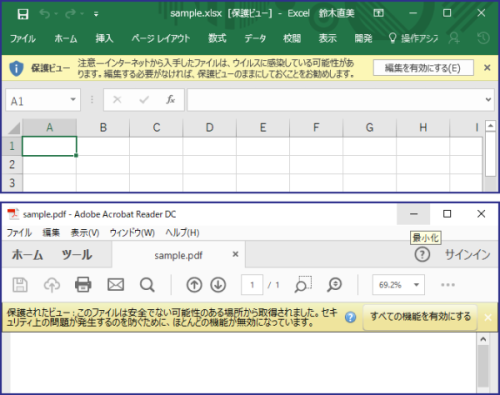The width and height of the screenshot is (500, 395).
Task: Click the protected view shield icon
Action: point(16,68)
